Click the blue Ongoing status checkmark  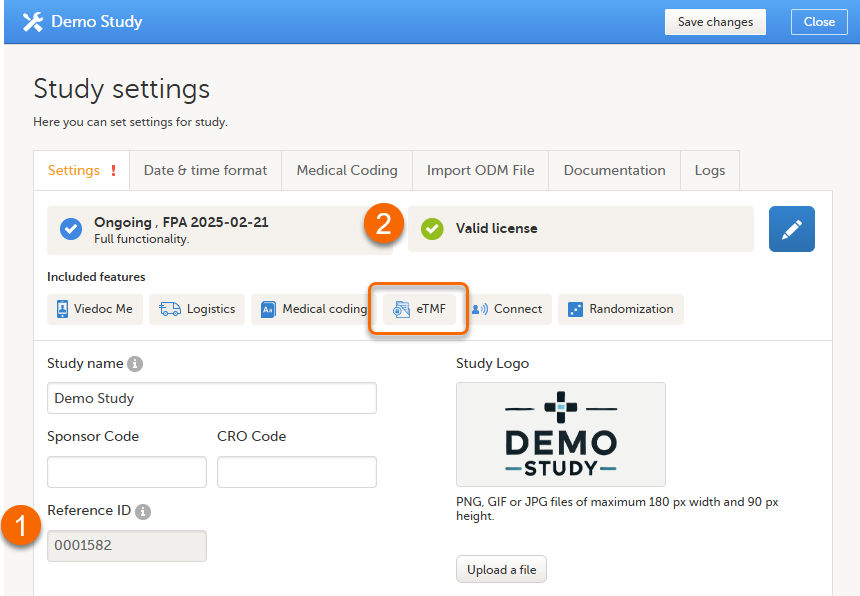[71, 229]
